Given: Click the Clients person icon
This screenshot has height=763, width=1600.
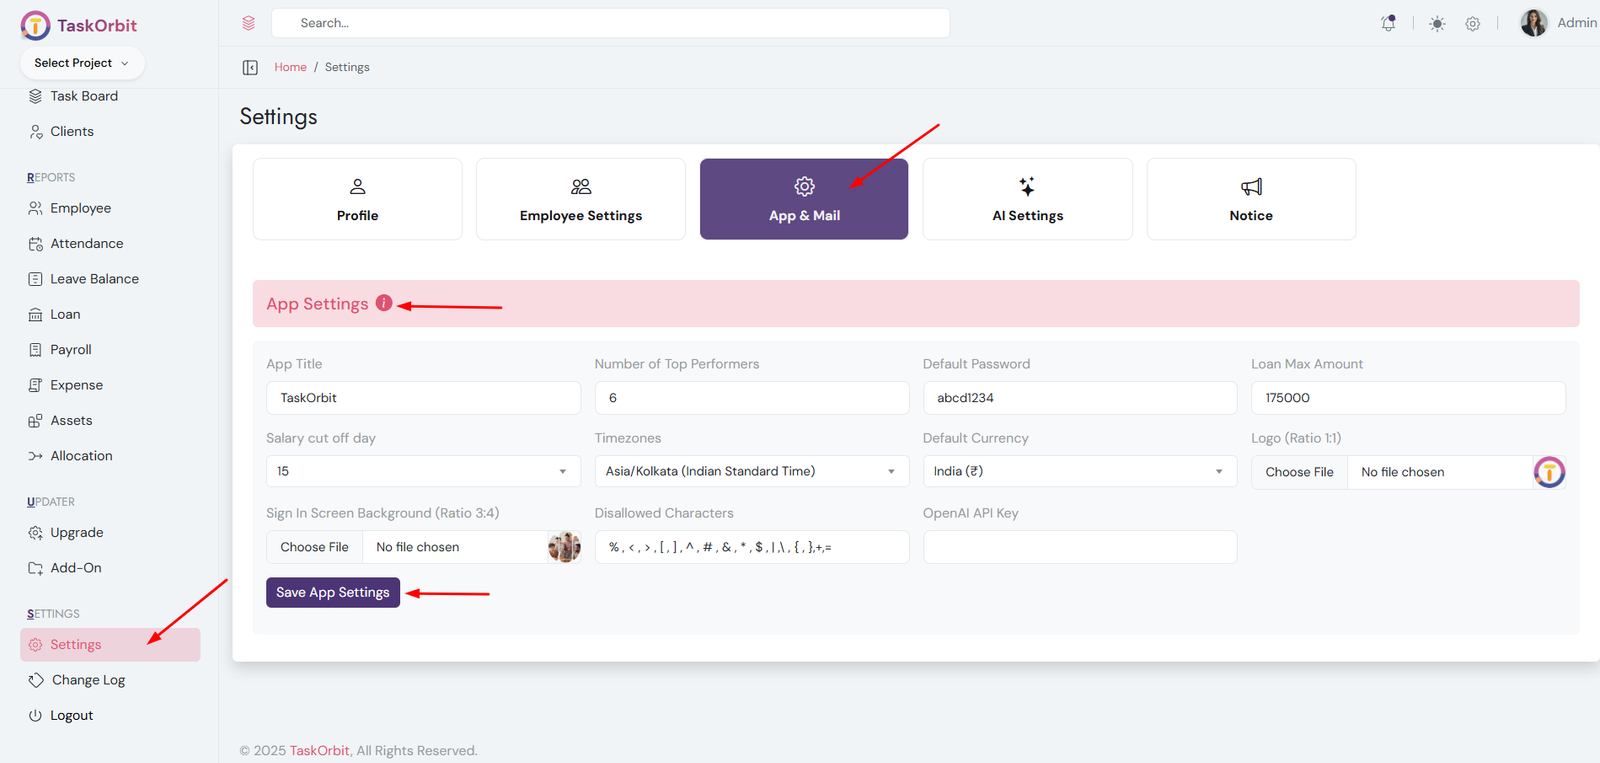Looking at the screenshot, I should pyautogui.click(x=36, y=131).
